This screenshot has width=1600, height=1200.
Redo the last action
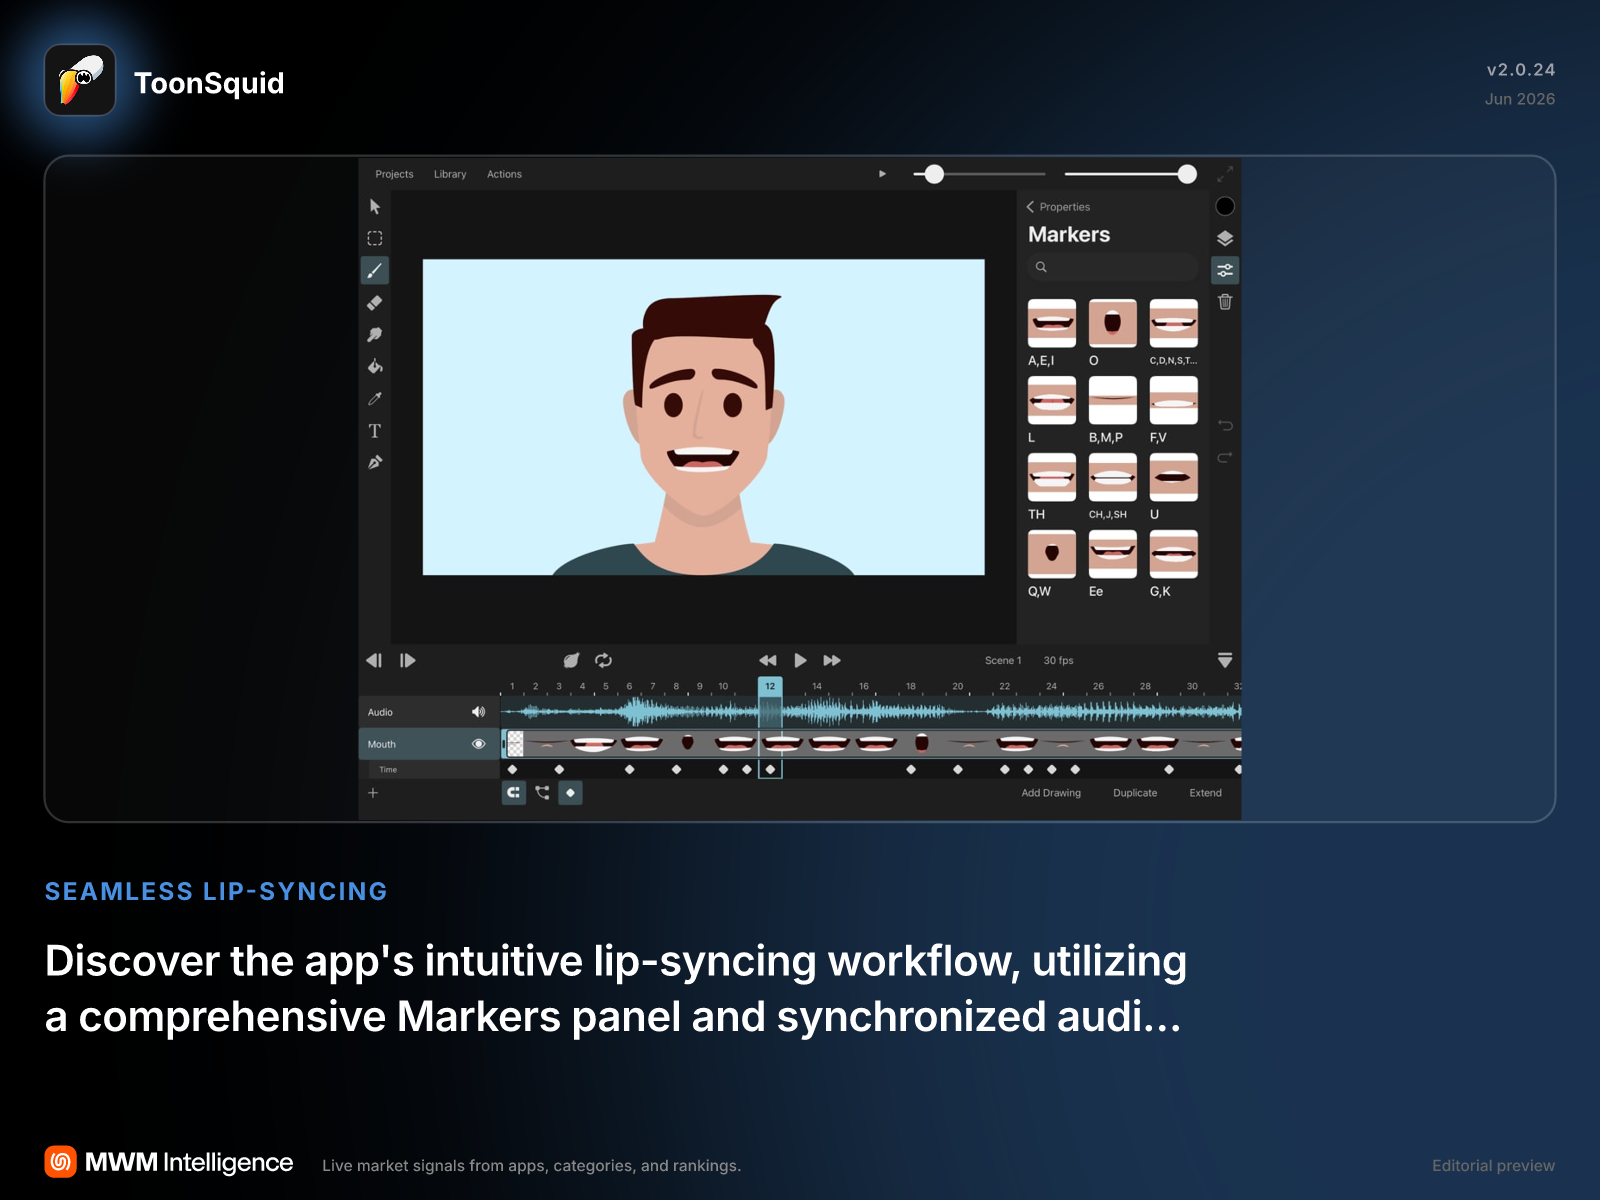pos(1225,458)
